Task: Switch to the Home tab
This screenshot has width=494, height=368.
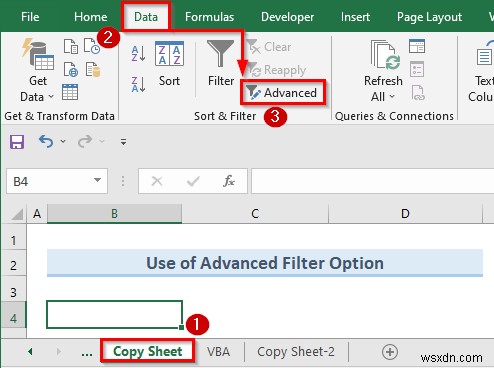Action: tap(90, 17)
